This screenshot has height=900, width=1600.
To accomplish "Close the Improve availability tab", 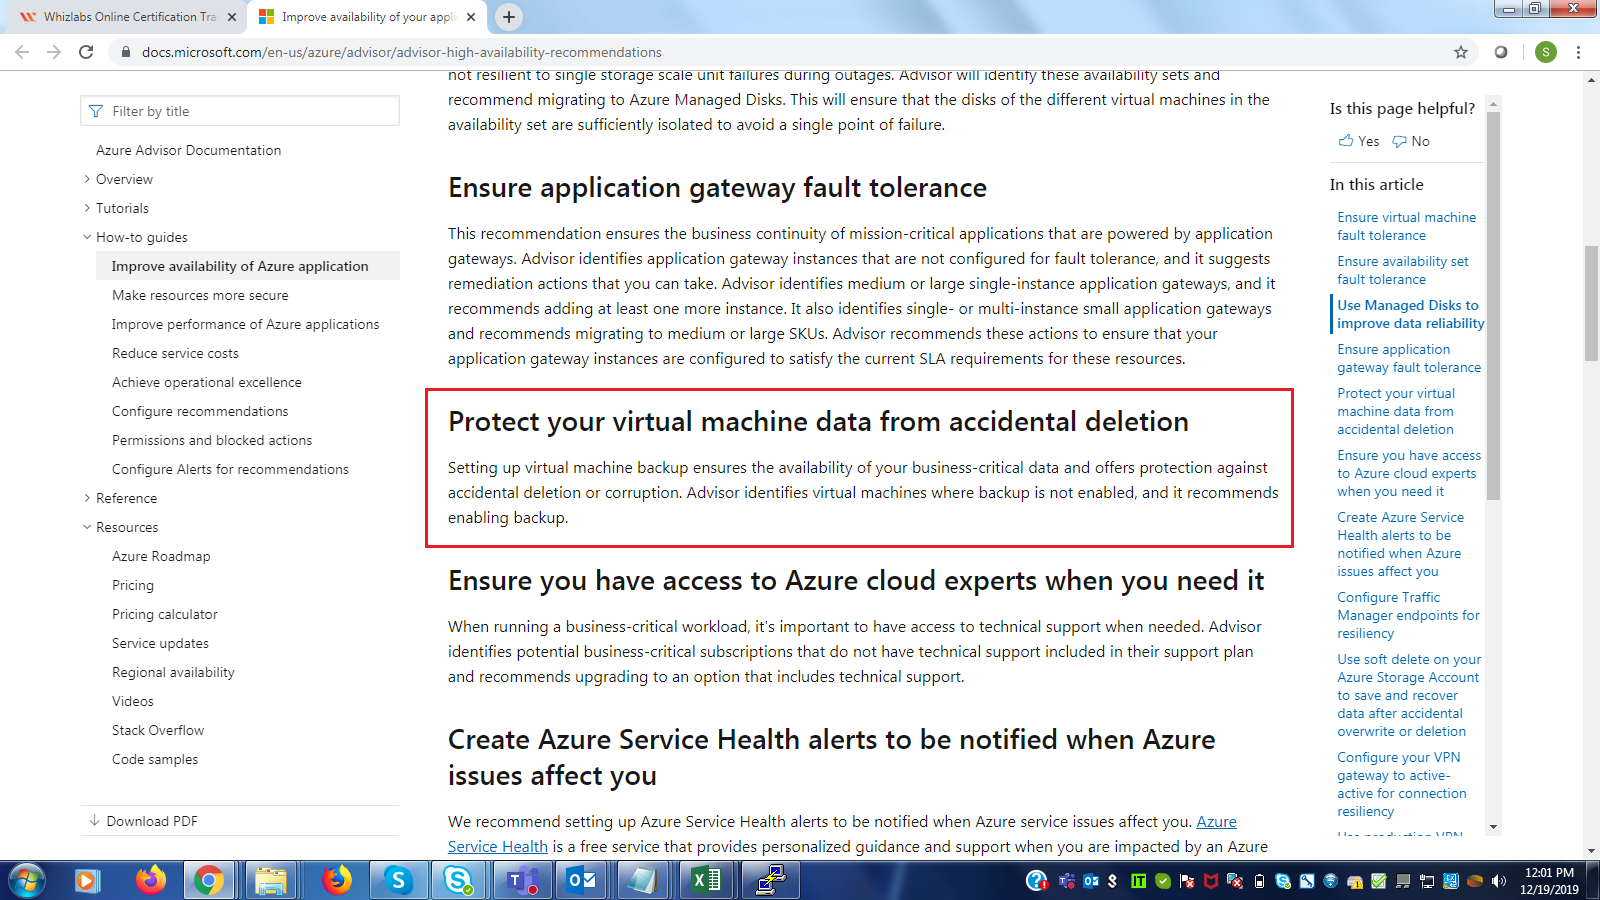I will coord(471,17).
